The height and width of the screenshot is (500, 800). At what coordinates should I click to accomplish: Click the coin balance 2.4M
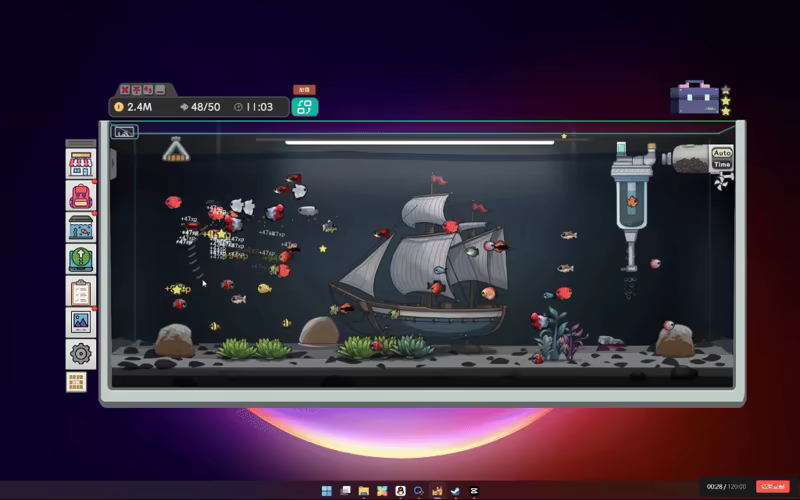[133, 107]
